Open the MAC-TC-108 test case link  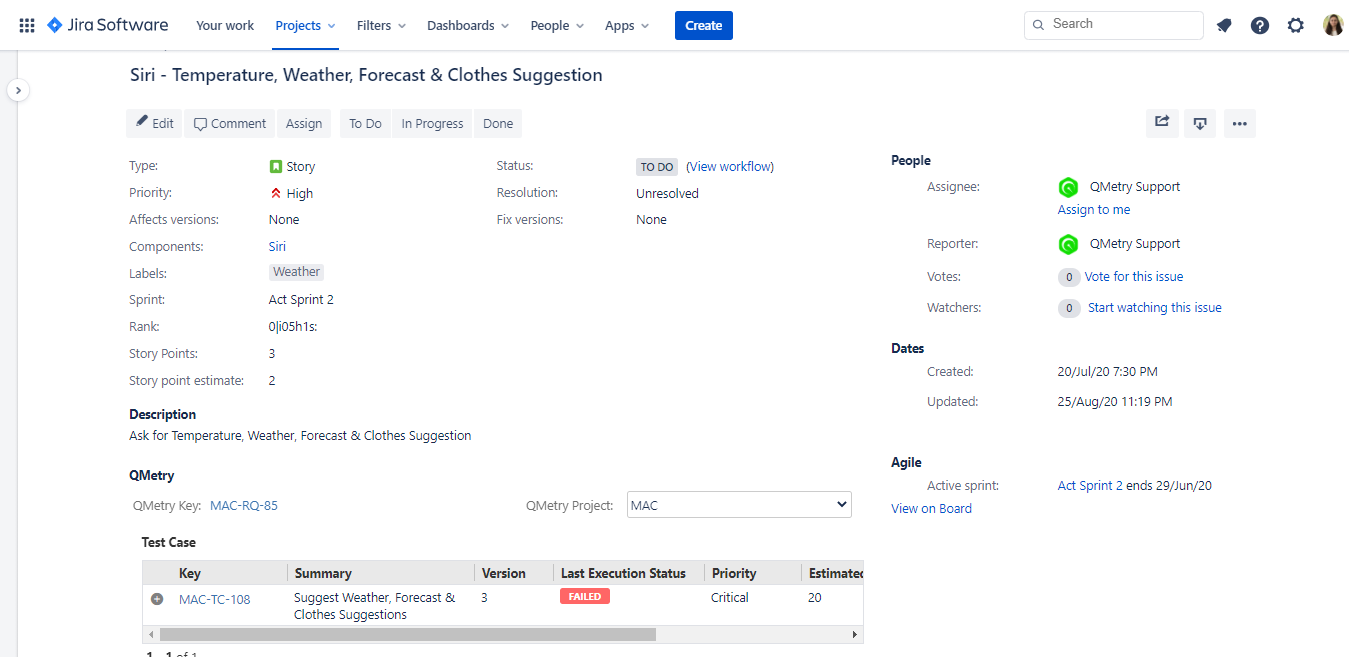click(x=214, y=600)
